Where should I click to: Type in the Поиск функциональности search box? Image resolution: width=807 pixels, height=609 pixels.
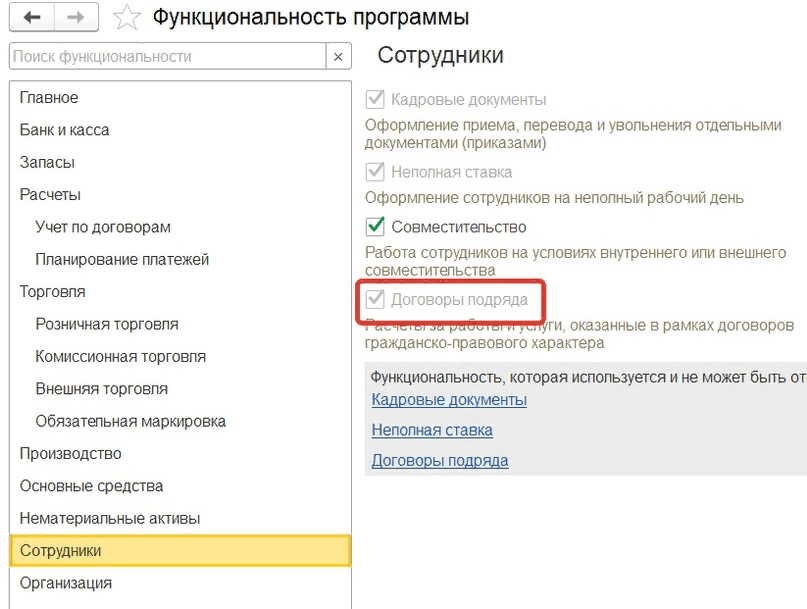point(167,57)
